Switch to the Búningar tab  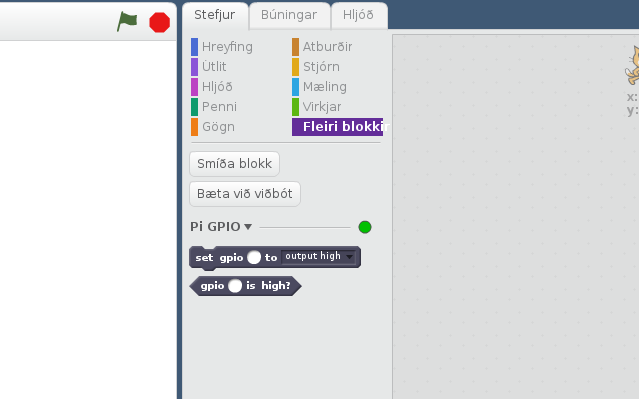click(x=289, y=15)
